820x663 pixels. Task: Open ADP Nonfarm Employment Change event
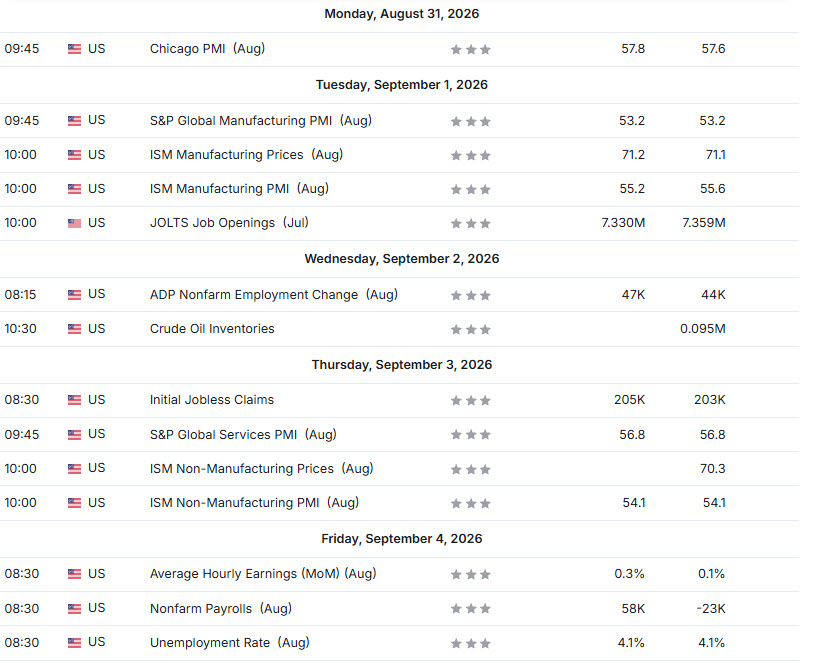pos(274,294)
